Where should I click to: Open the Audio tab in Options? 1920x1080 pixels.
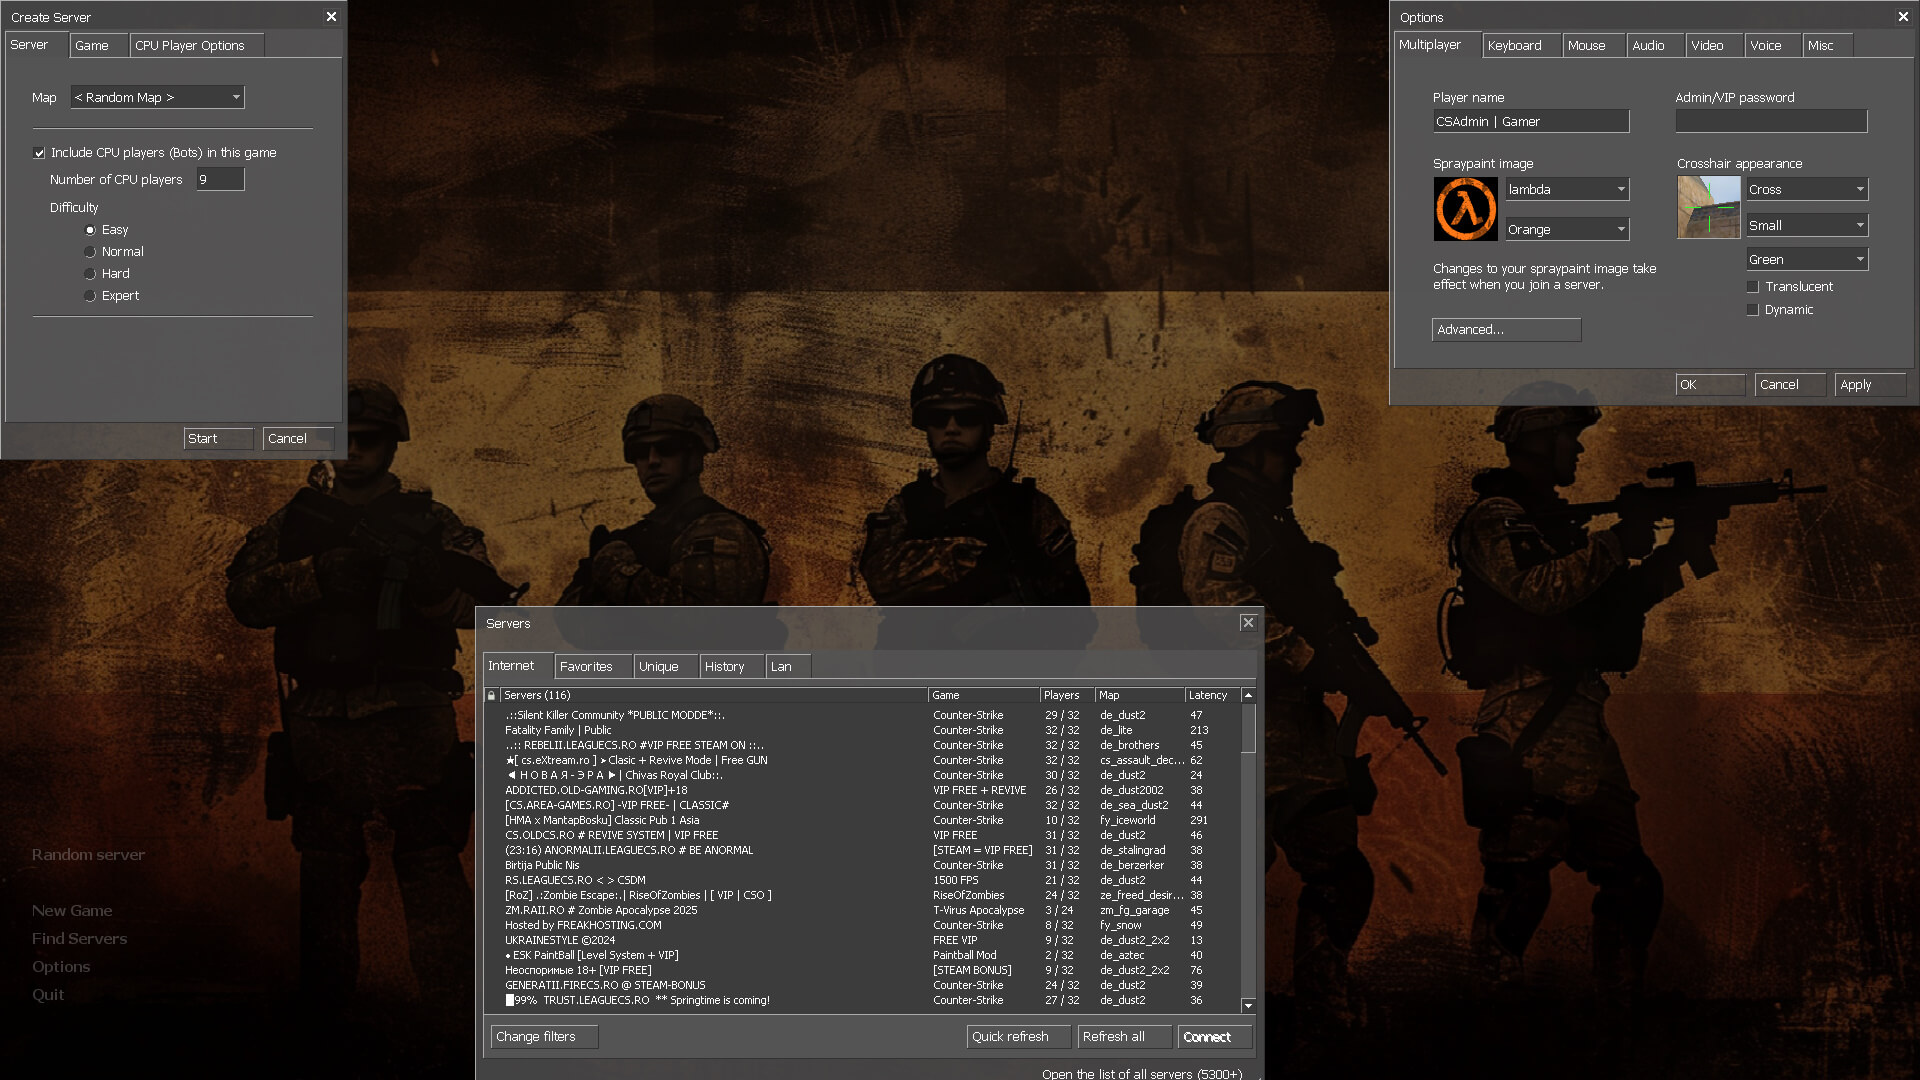click(1656, 45)
